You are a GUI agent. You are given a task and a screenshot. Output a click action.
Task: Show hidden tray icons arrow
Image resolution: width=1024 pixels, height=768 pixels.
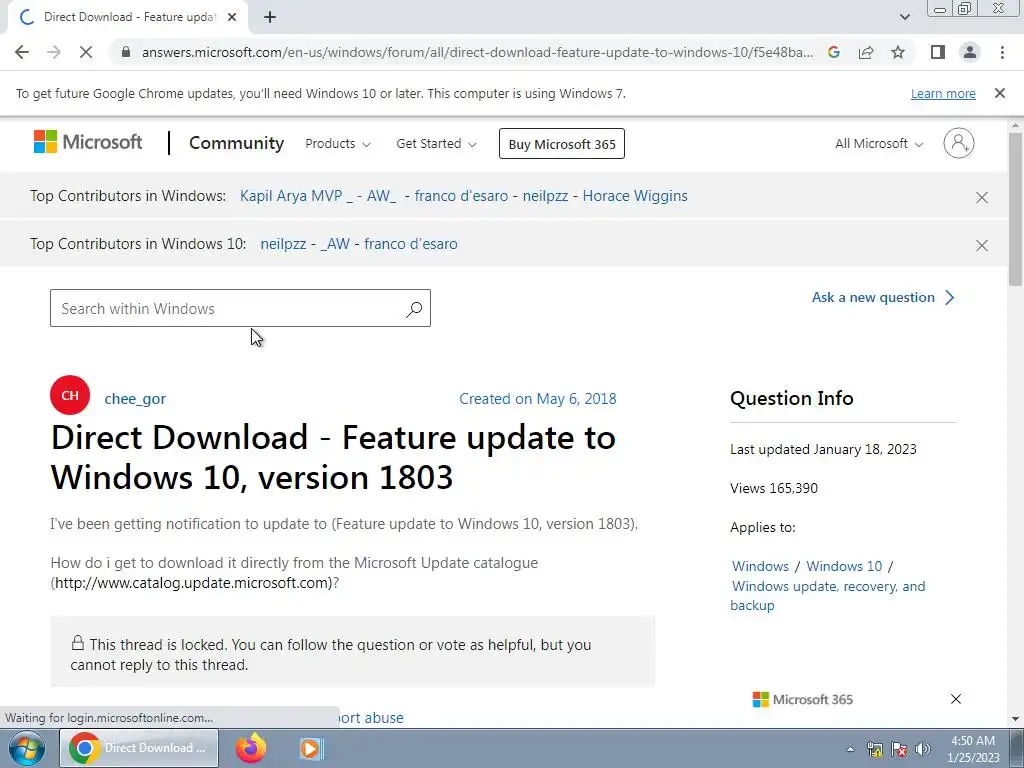(x=850, y=749)
